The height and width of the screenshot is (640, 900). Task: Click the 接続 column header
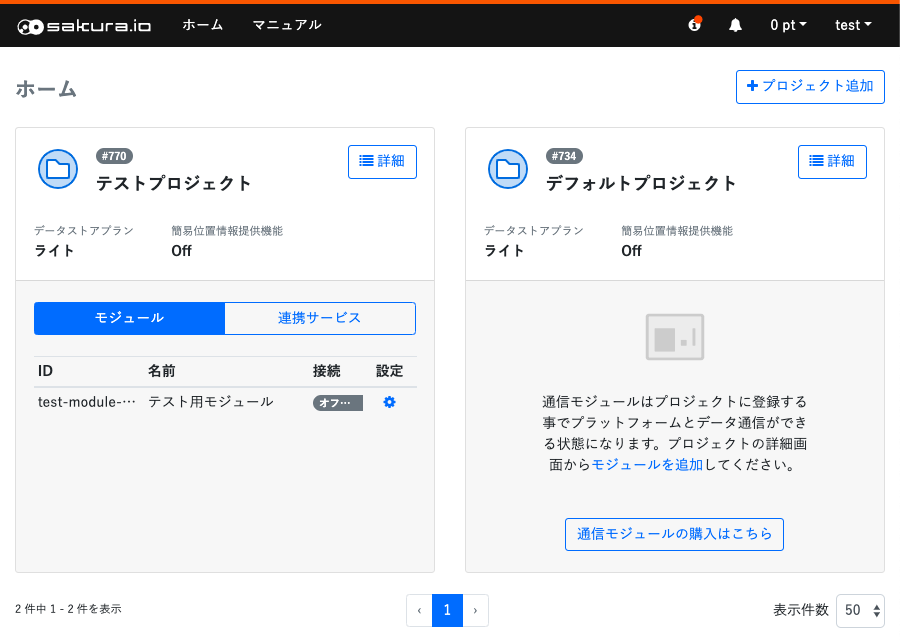click(x=327, y=371)
